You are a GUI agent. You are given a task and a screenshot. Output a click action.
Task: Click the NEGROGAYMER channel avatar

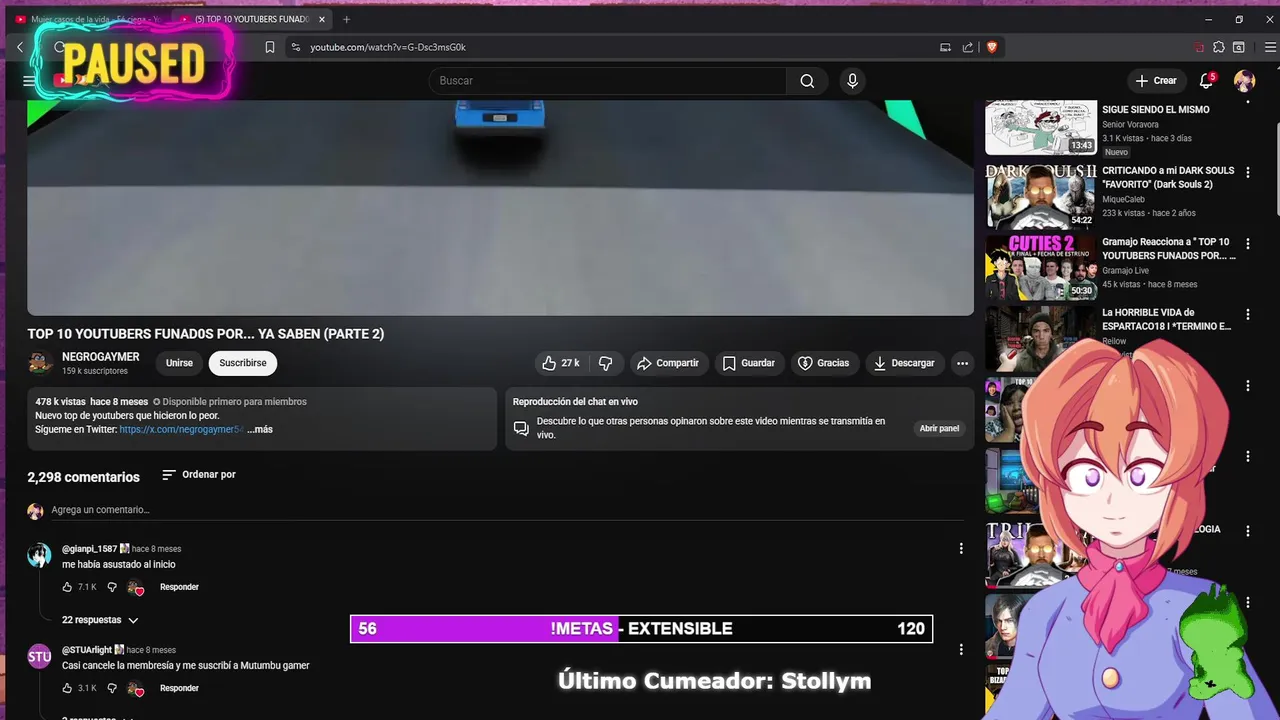(x=40, y=363)
